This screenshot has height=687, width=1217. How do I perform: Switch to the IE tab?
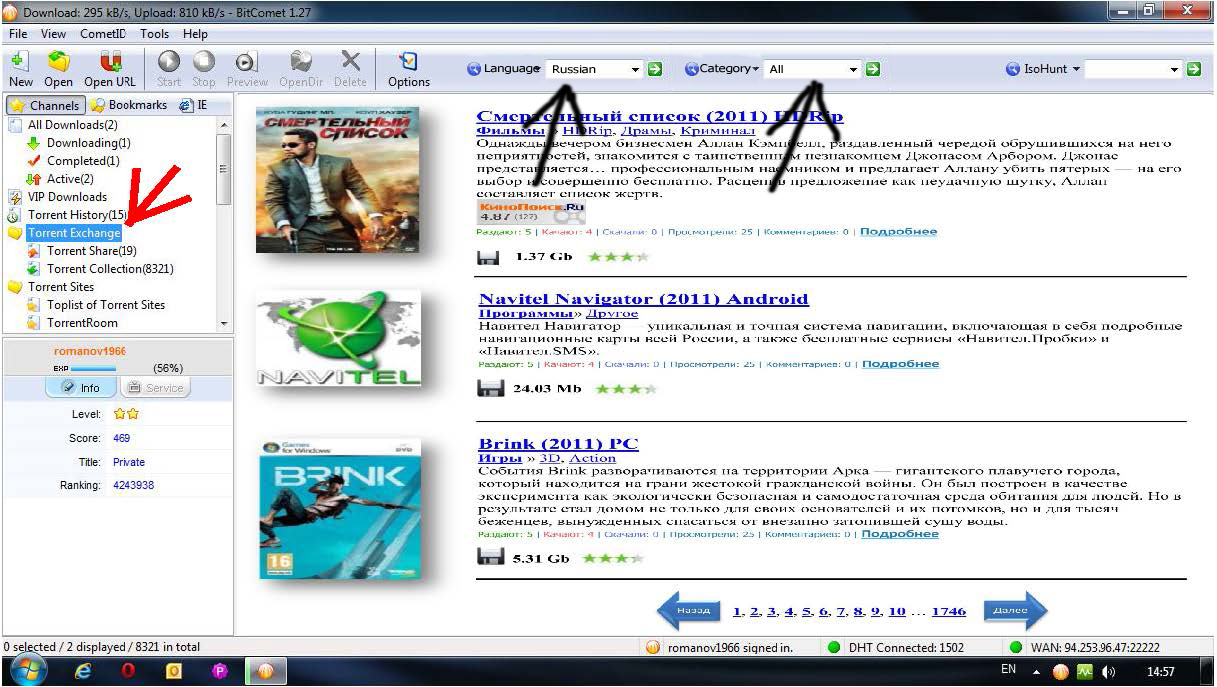click(x=194, y=105)
